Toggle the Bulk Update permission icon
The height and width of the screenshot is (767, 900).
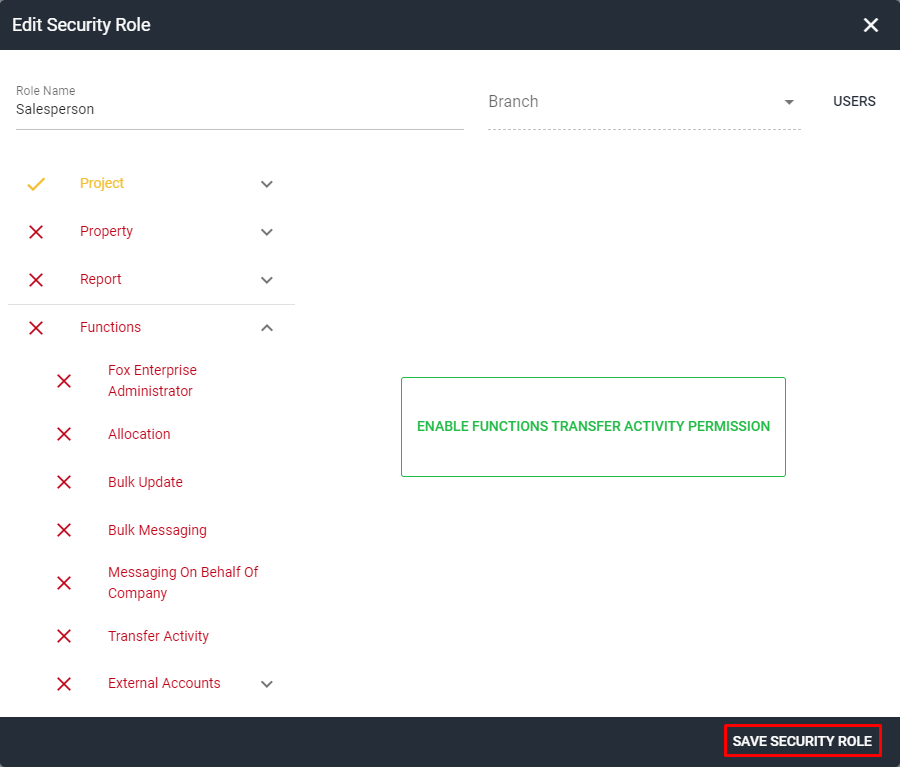point(64,482)
